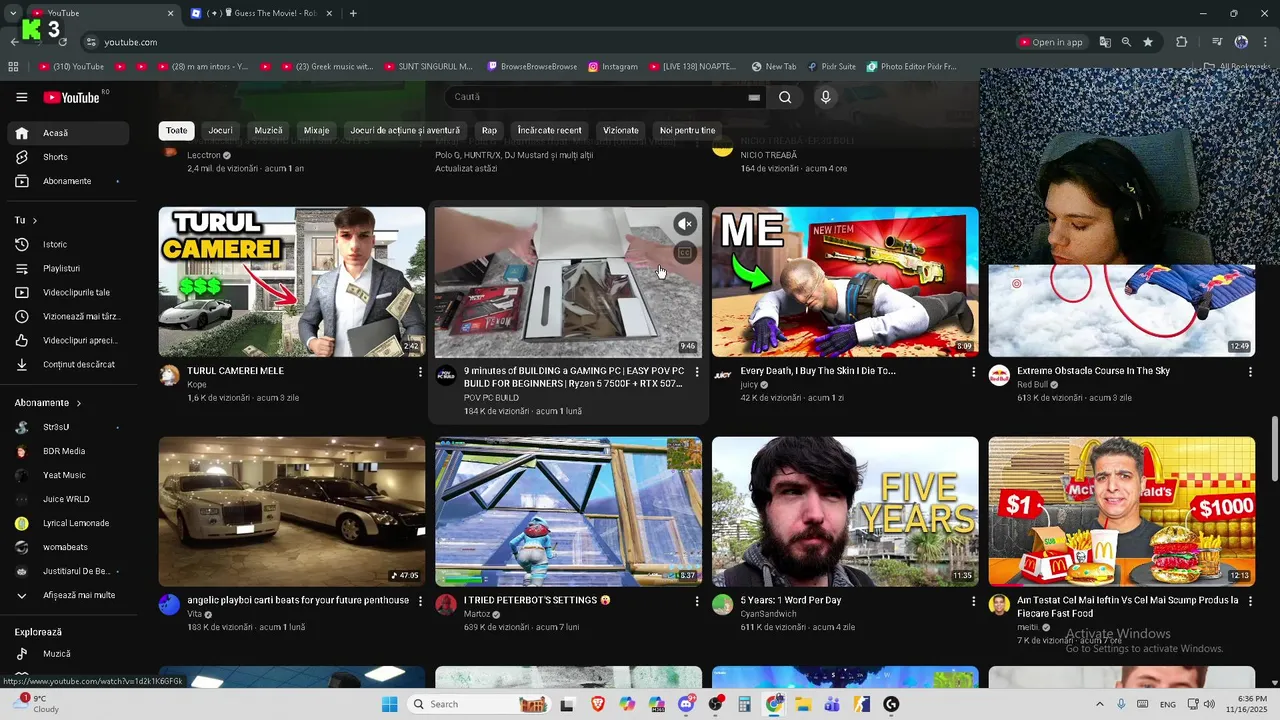Viewport: 1280px width, 720px height.
Task: Select the Jocuri filter chip
Action: (x=220, y=131)
